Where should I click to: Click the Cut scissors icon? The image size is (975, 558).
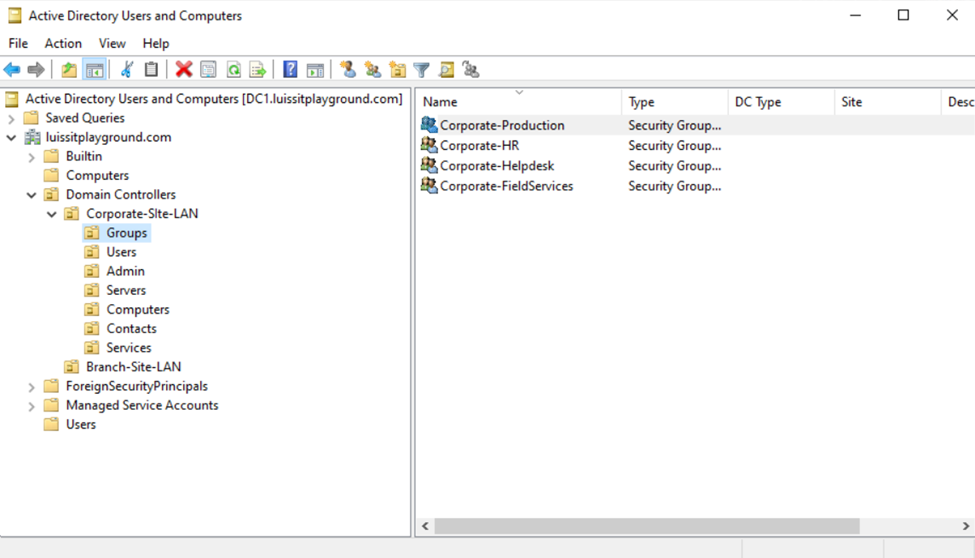click(127, 70)
